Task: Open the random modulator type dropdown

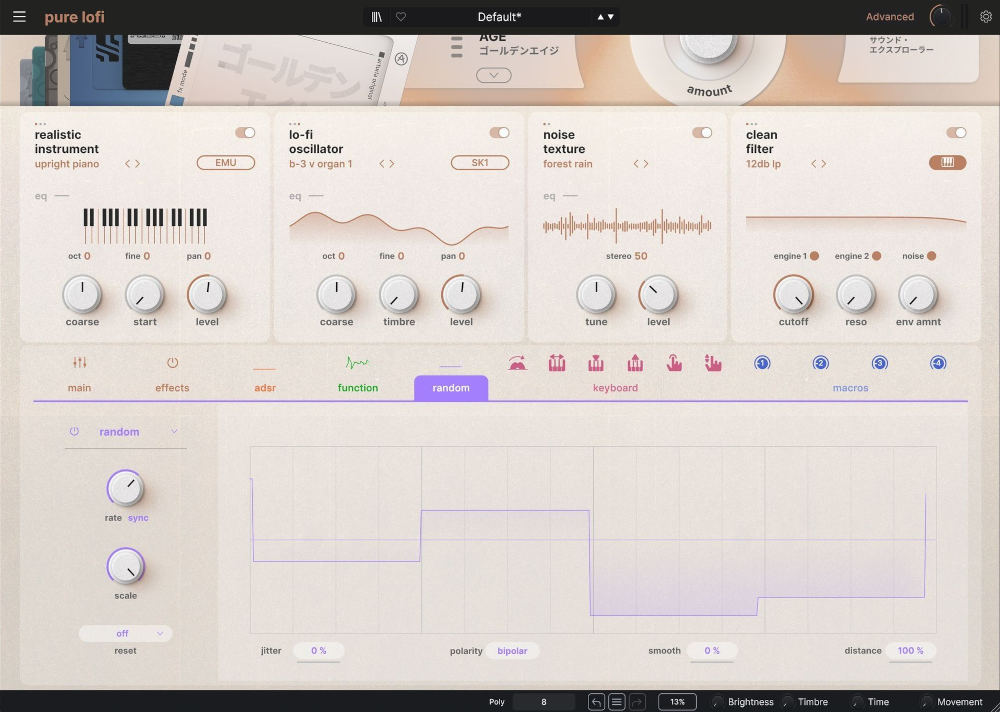Action: (174, 432)
